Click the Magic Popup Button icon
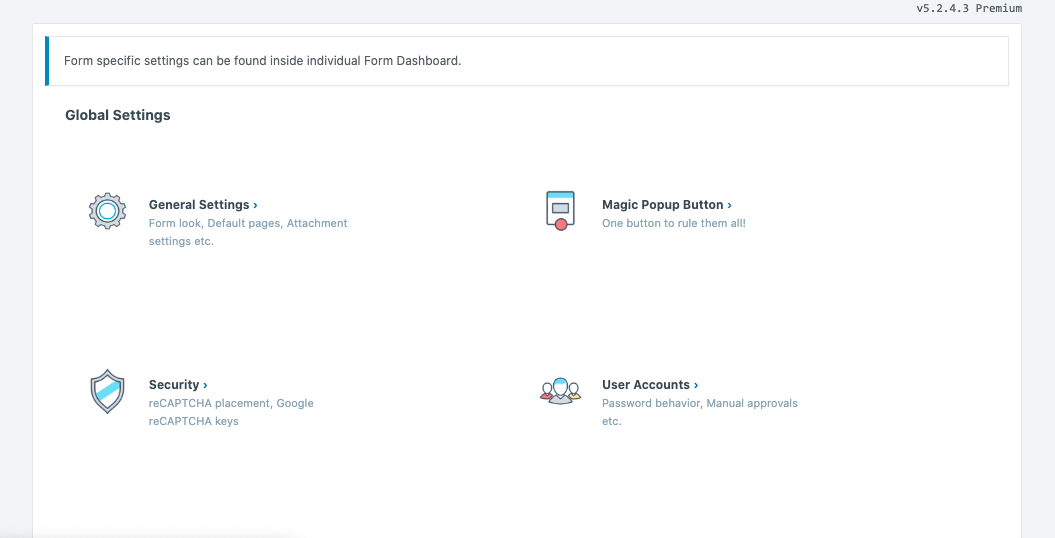This screenshot has height=538, width=1055. click(560, 210)
